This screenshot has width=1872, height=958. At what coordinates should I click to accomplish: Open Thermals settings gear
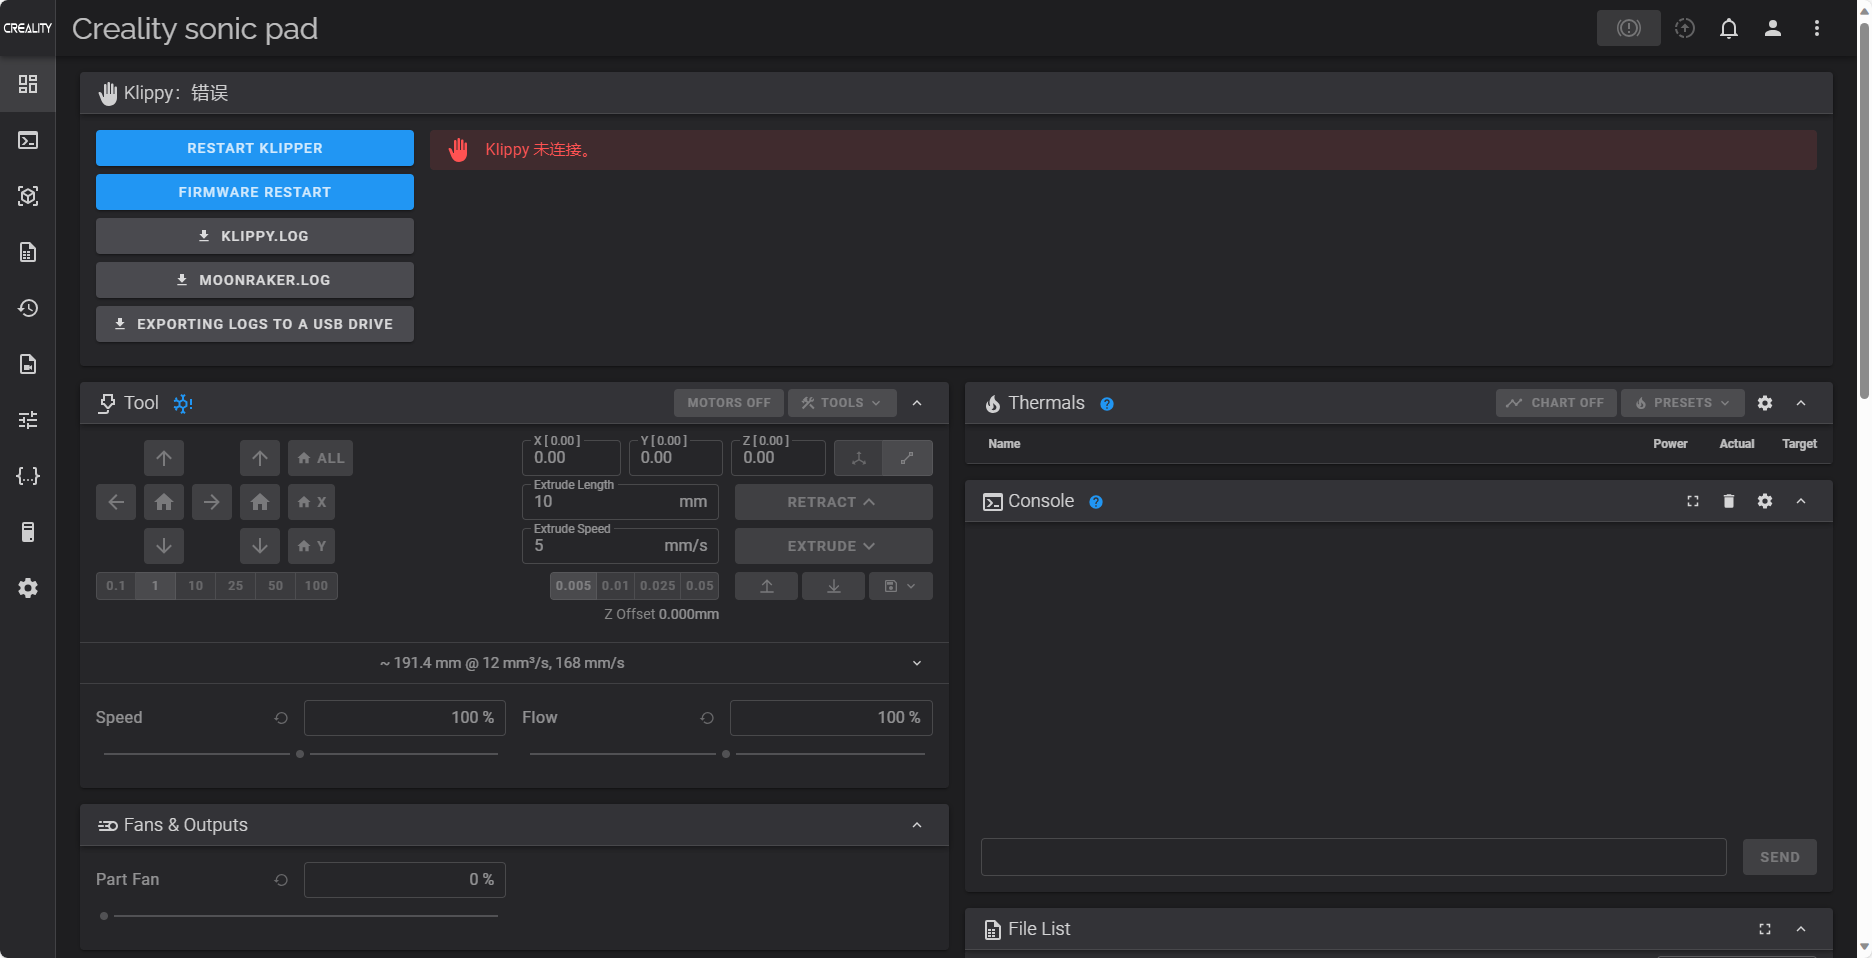pos(1765,403)
